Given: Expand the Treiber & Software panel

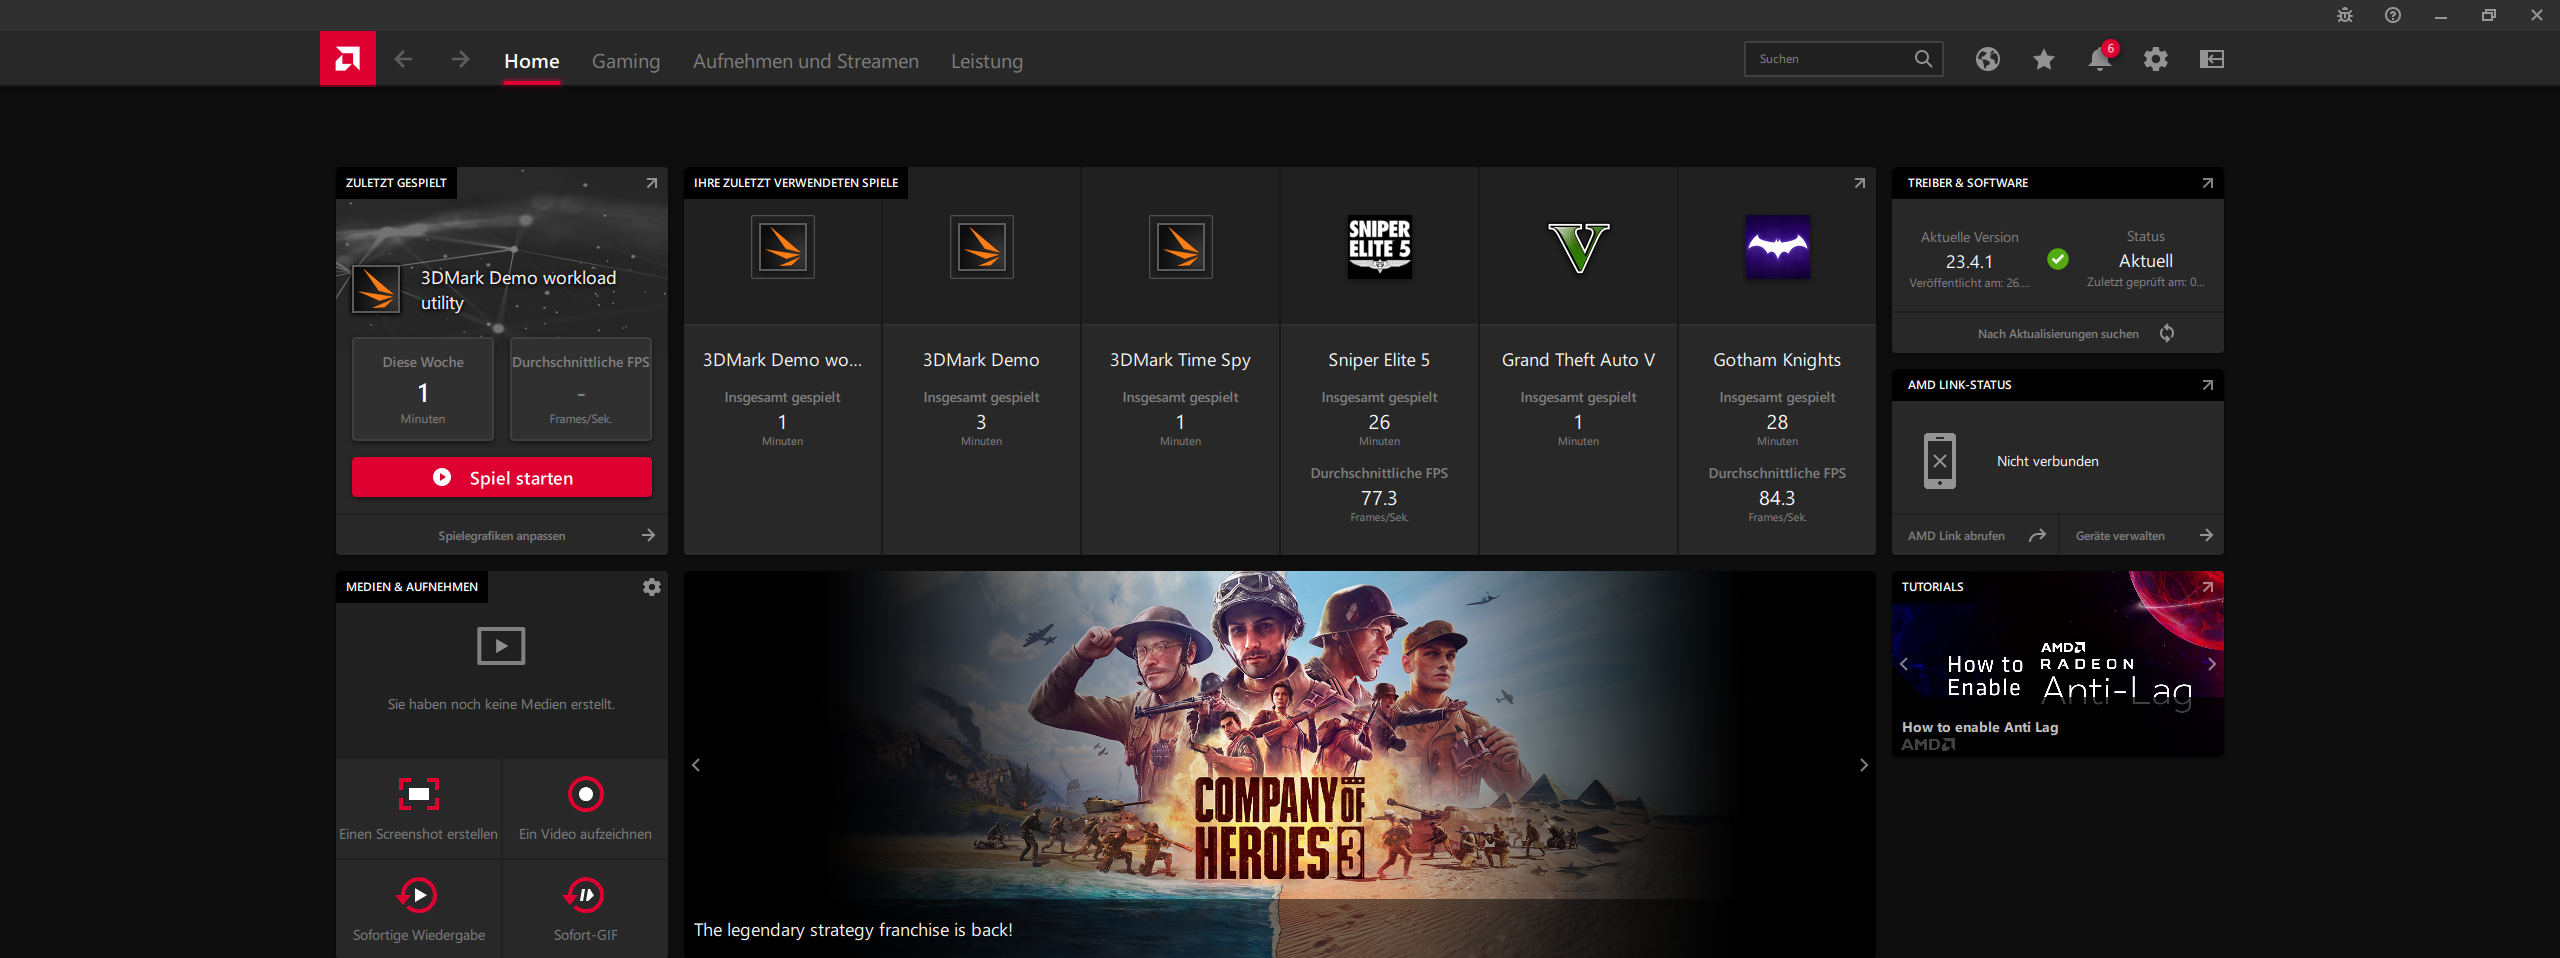Looking at the screenshot, I should [2208, 183].
